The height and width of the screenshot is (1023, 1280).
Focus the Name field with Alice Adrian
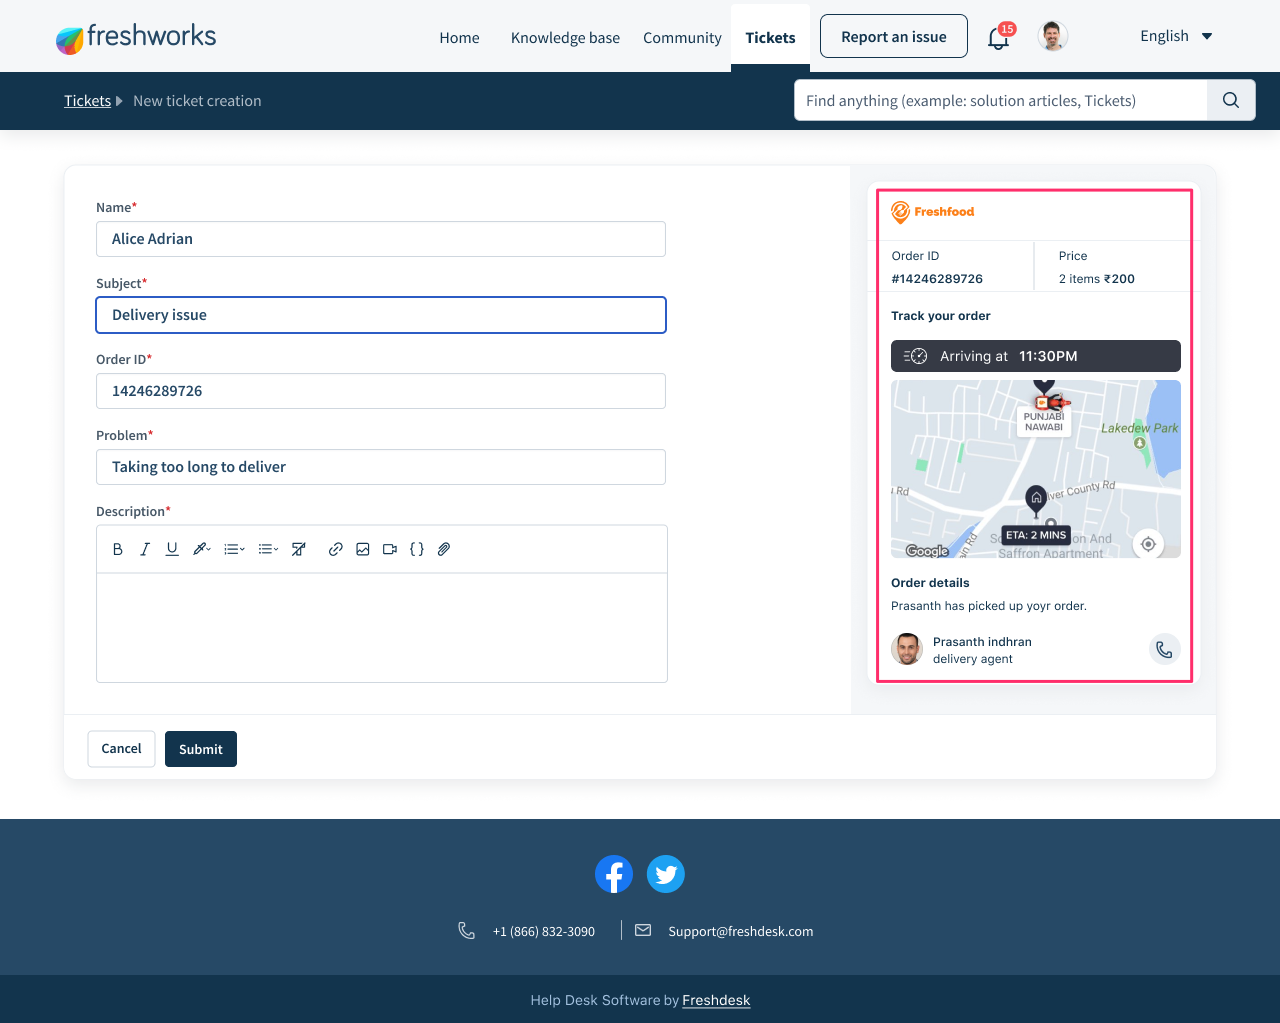point(381,239)
